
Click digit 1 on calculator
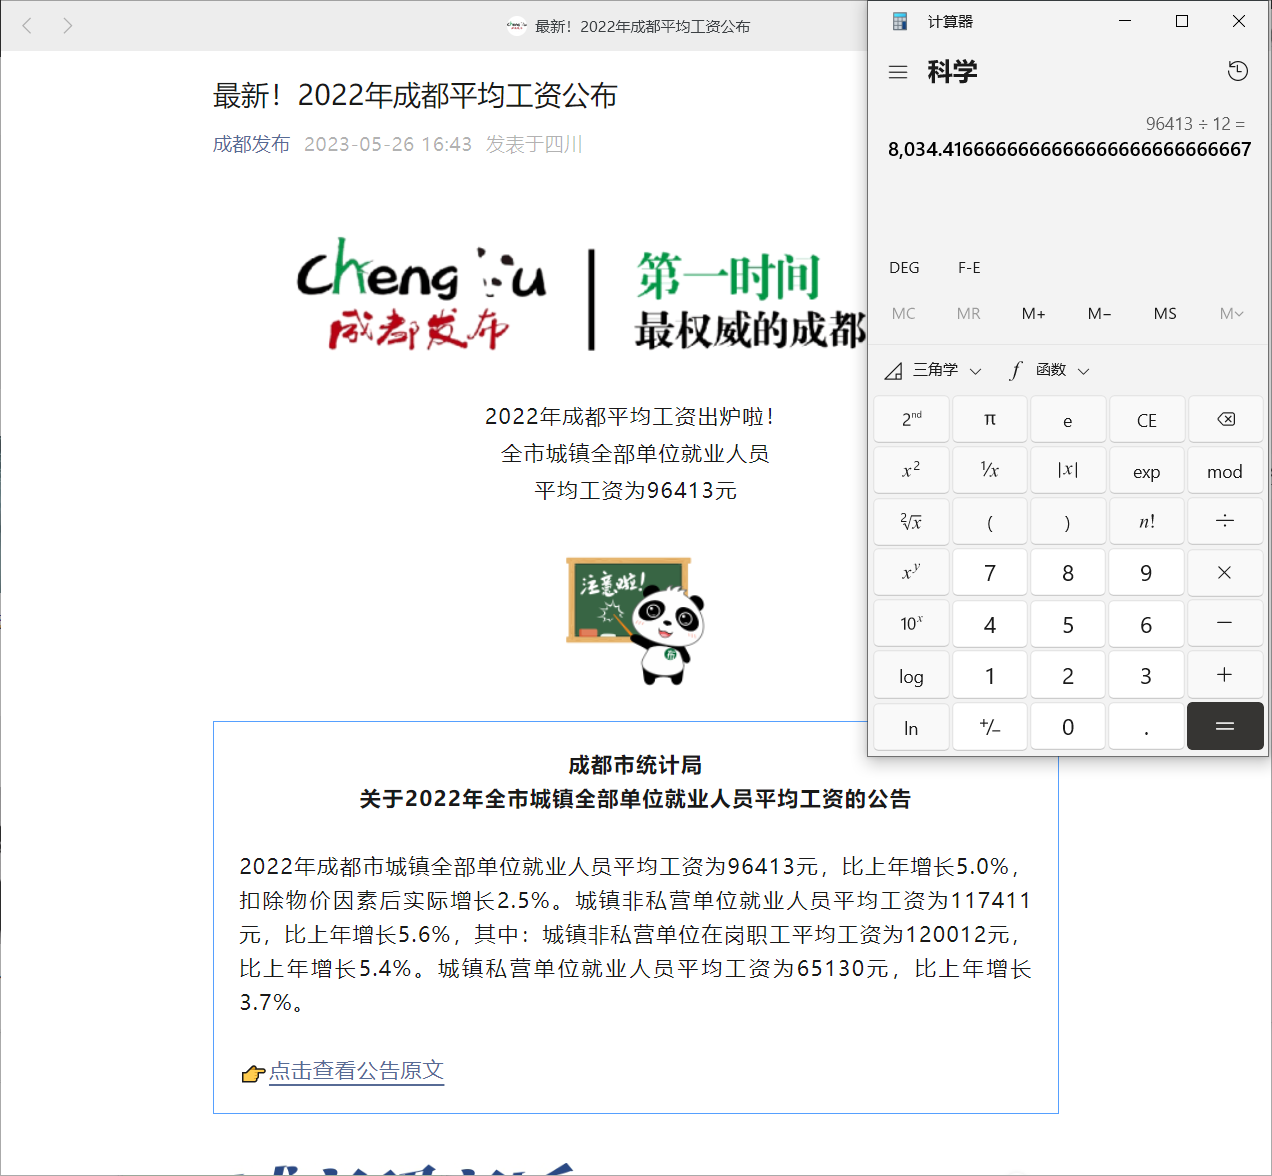[x=990, y=676]
